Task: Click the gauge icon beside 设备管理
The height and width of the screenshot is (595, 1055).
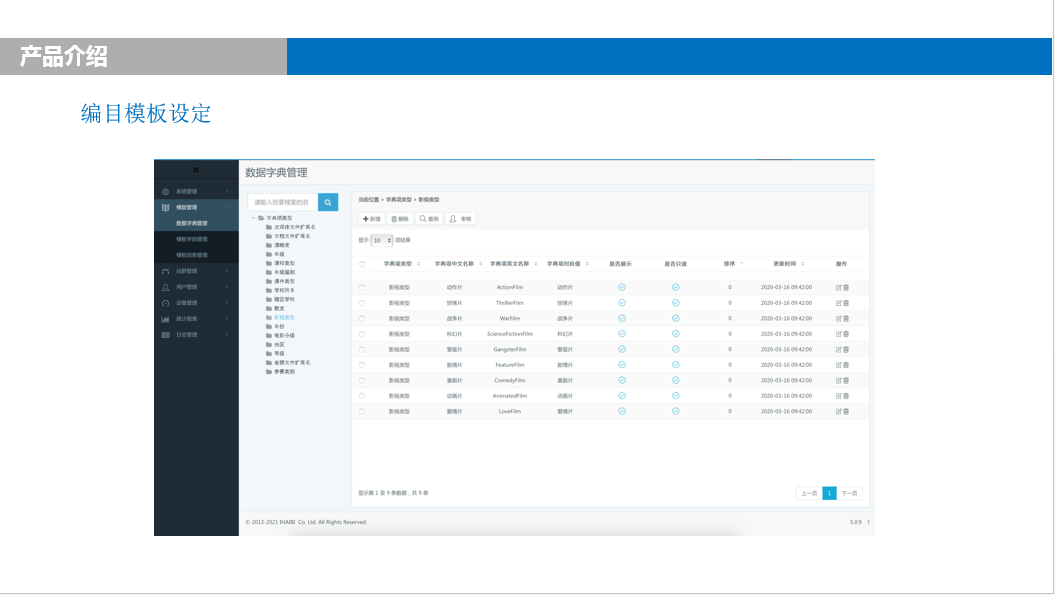Action: coord(166,303)
